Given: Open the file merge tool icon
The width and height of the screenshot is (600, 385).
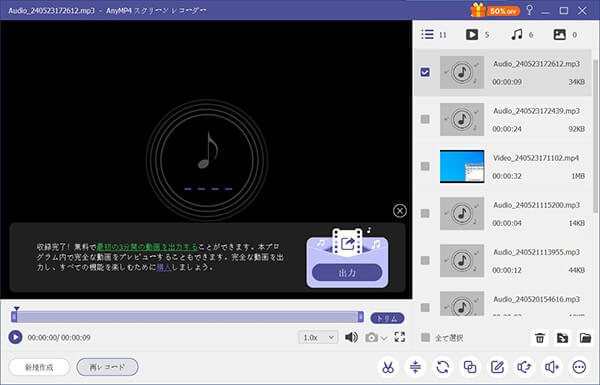Looking at the screenshot, I should (x=470, y=367).
